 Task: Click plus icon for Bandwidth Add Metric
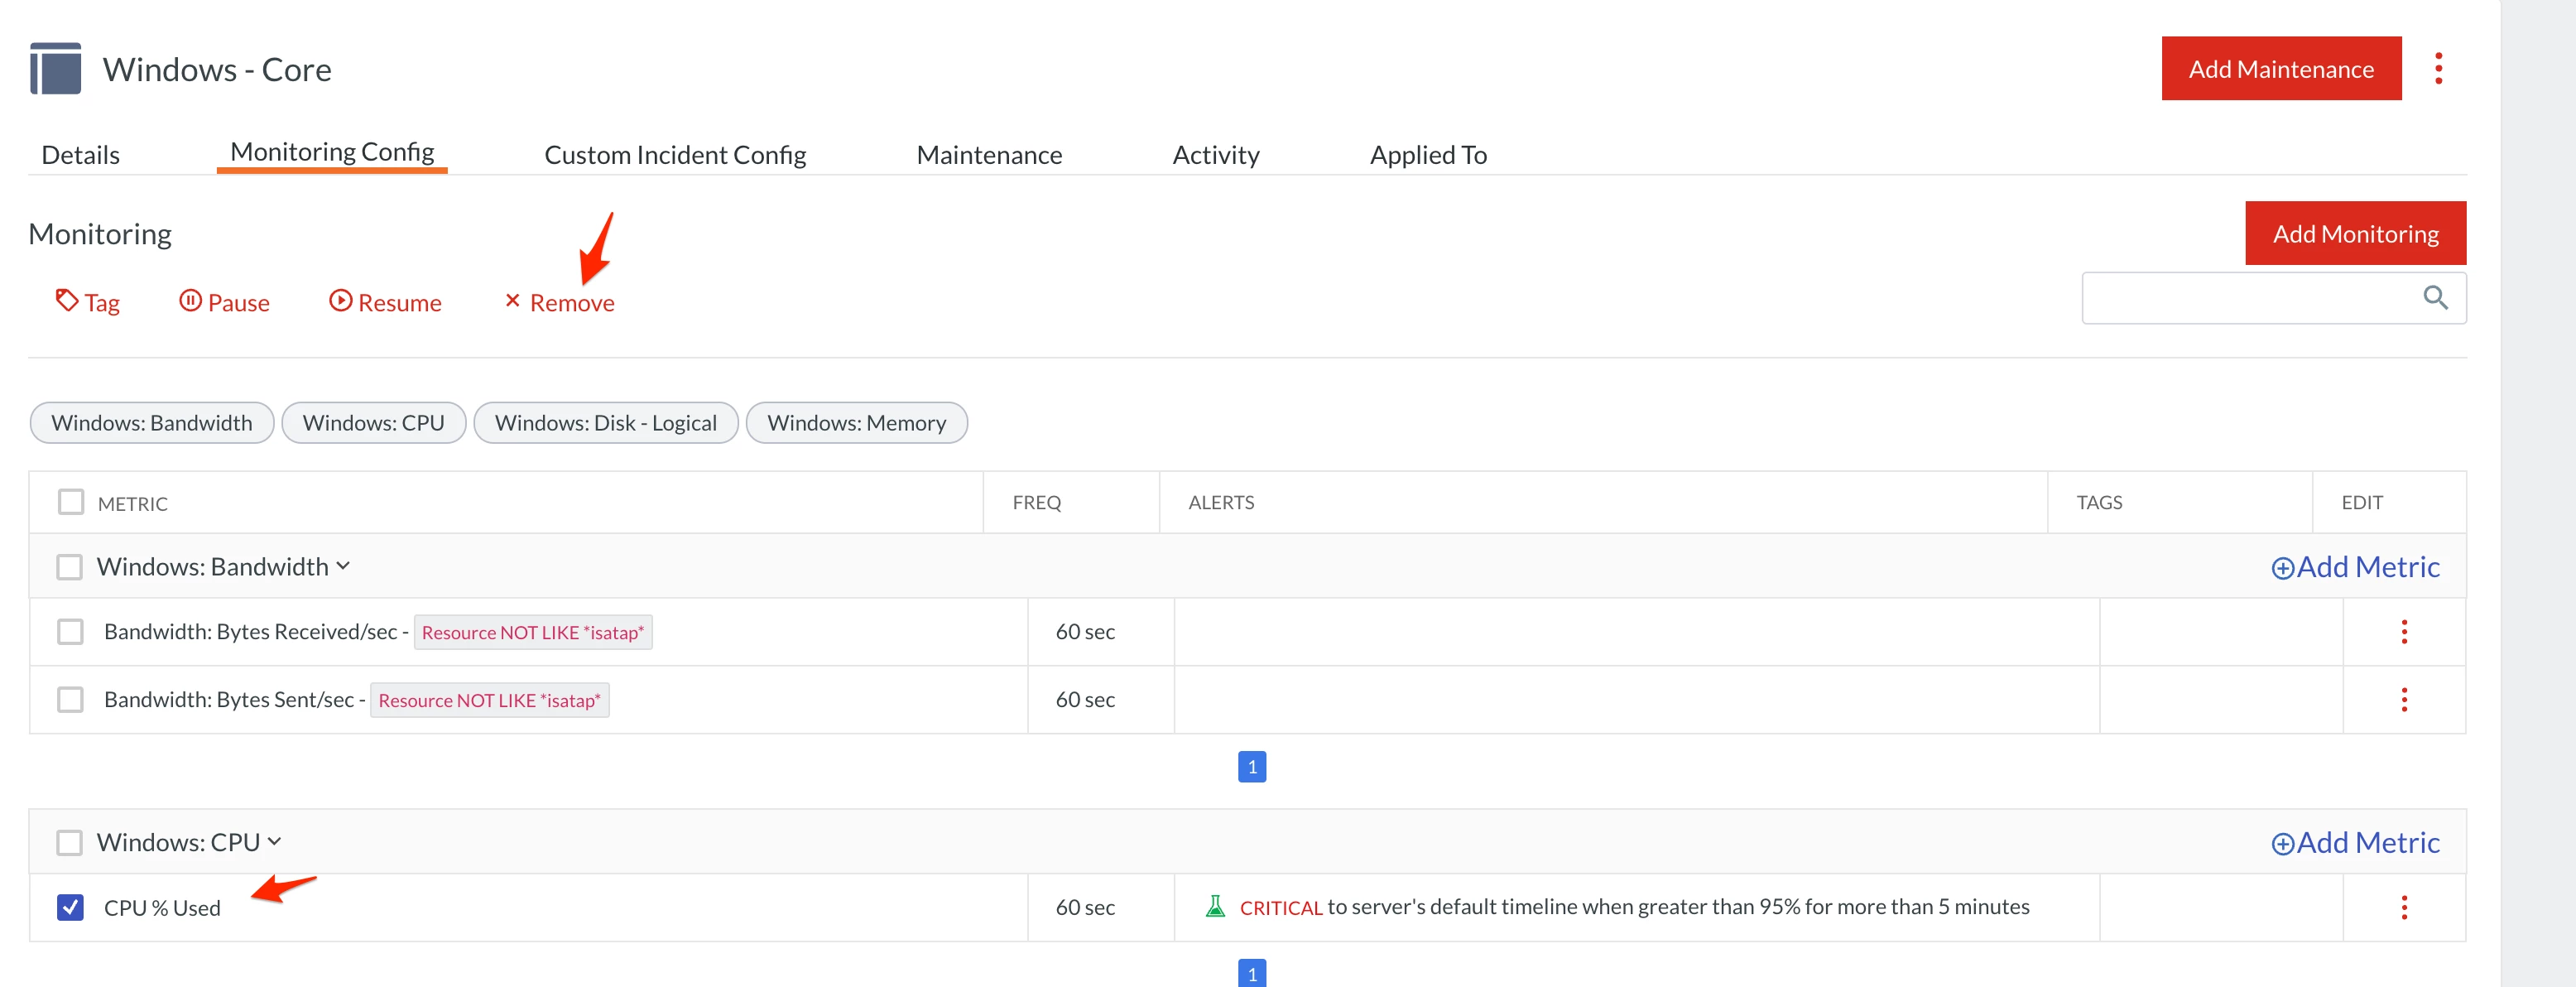pyautogui.click(x=2282, y=568)
